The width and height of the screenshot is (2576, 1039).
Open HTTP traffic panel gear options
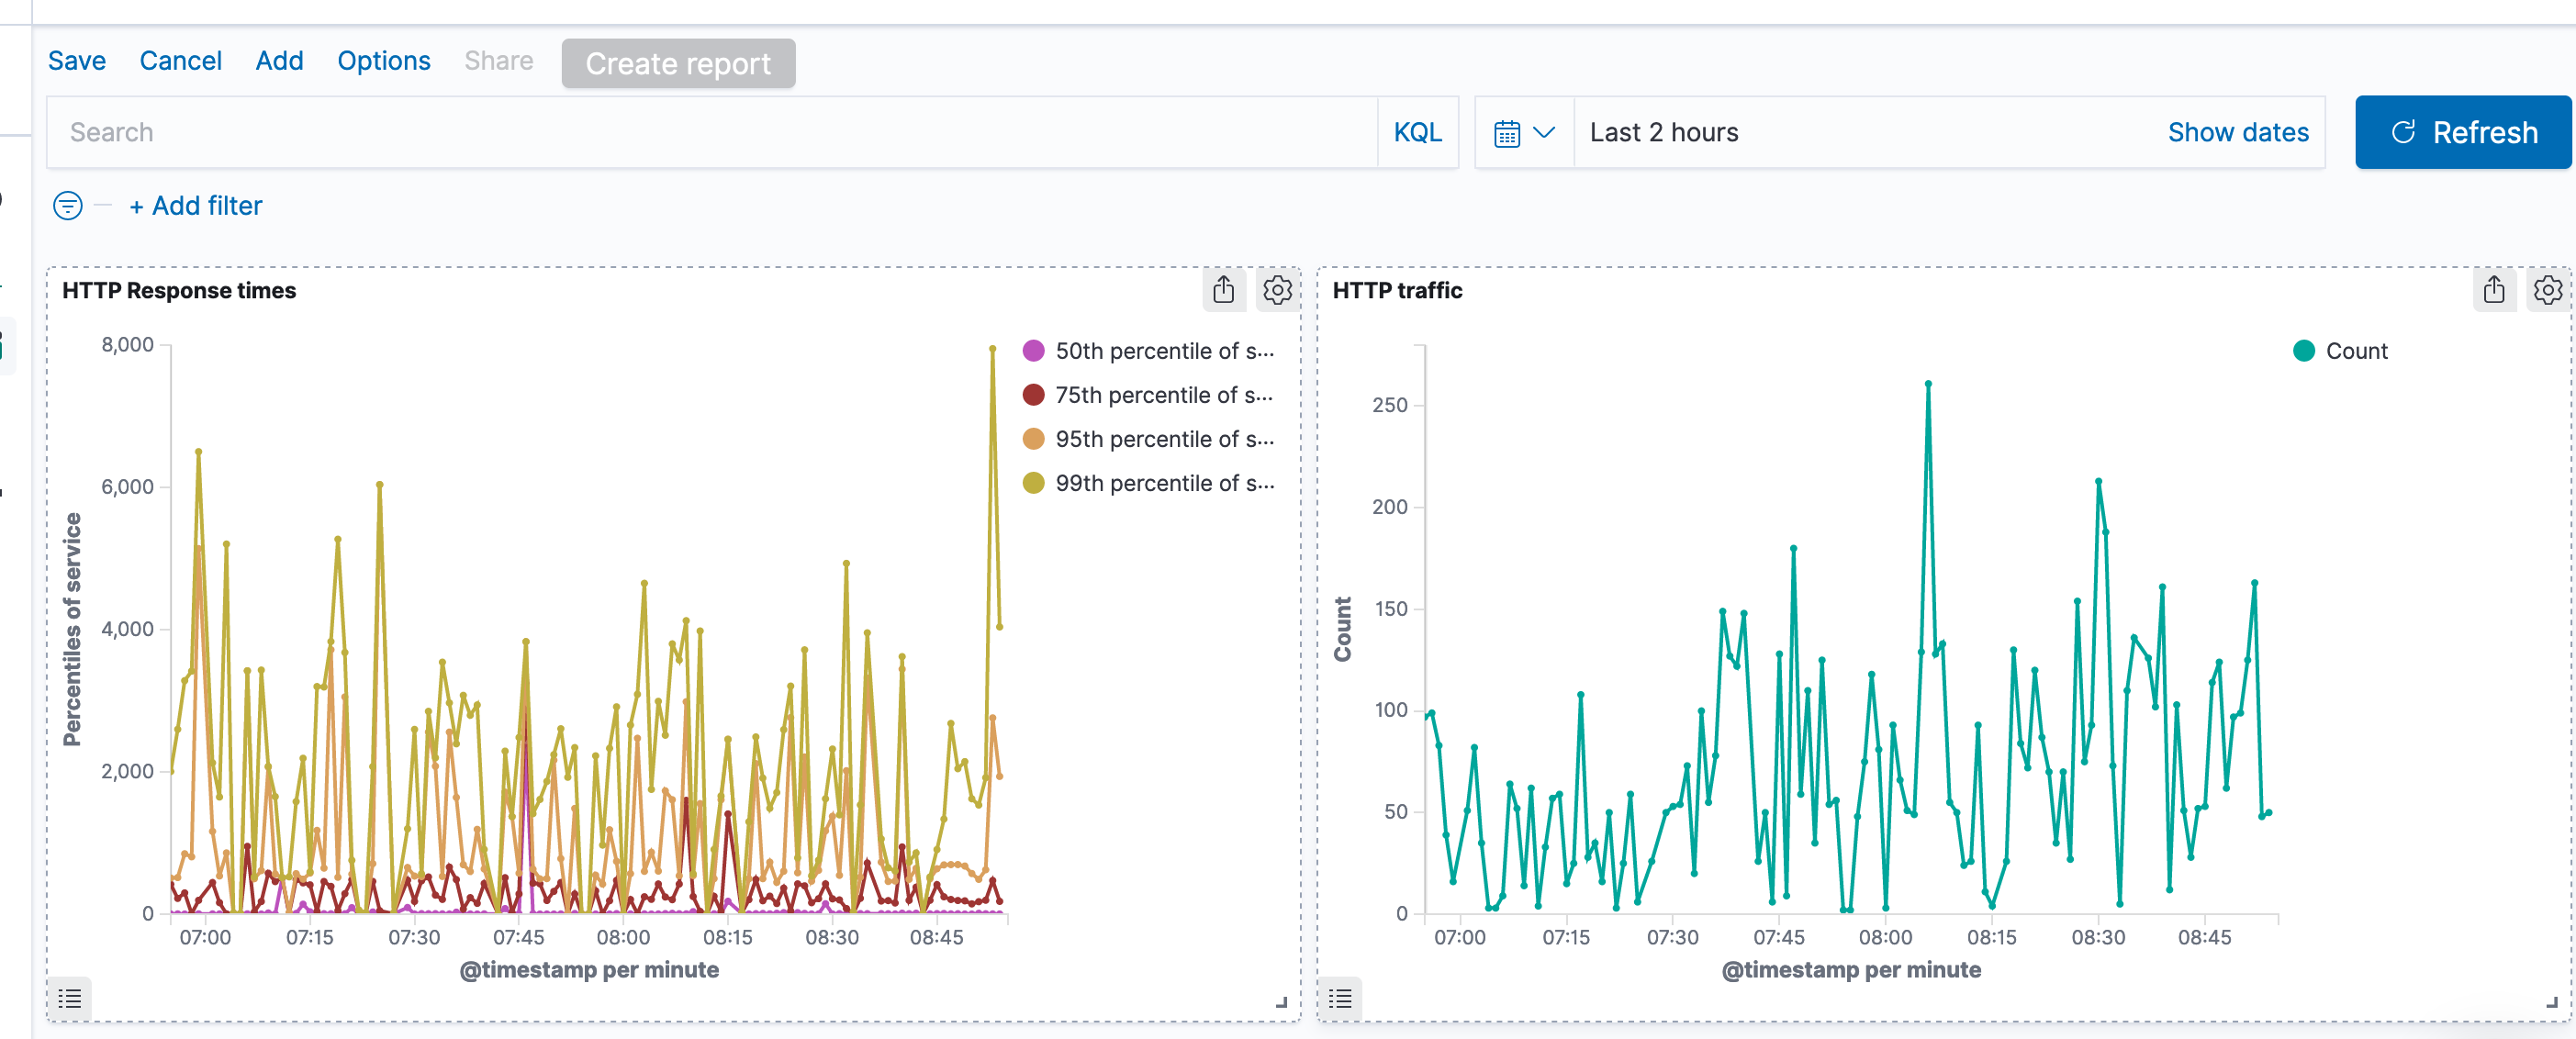[x=2548, y=290]
